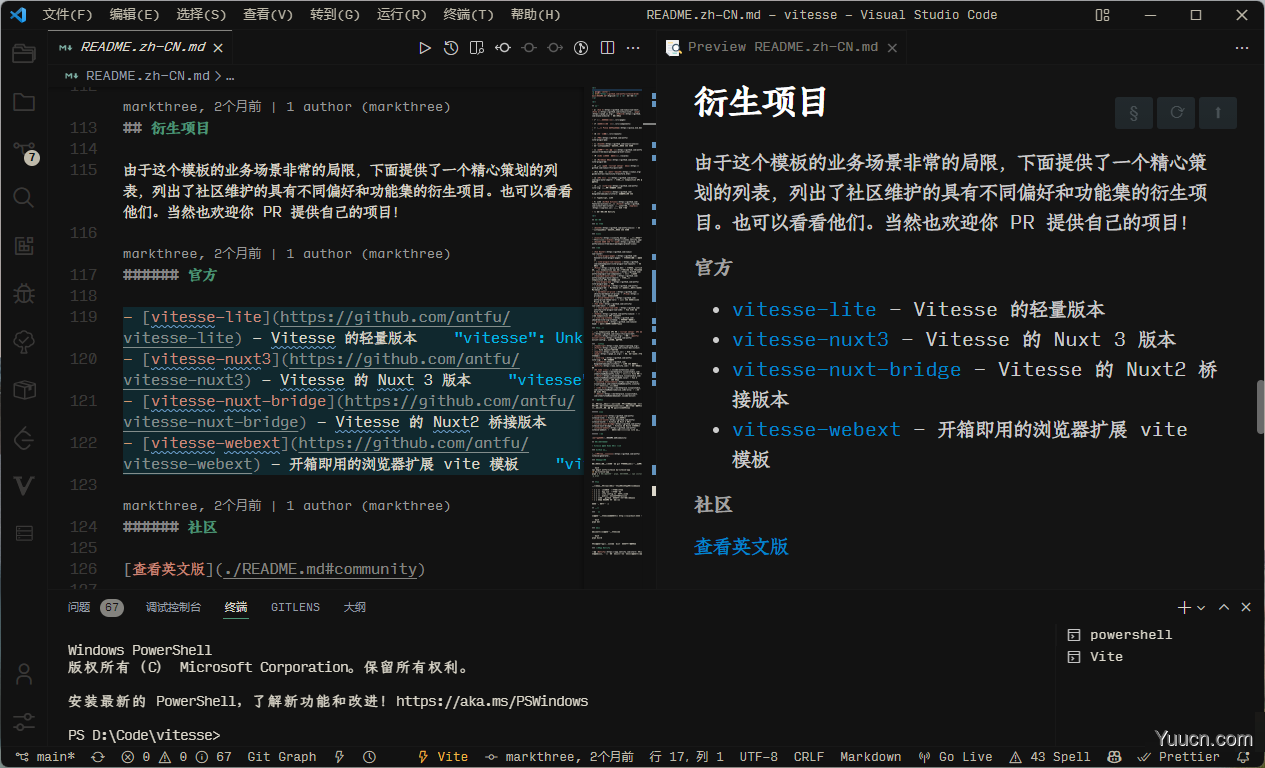This screenshot has width=1265, height=768.
Task: Open more actions menu for README editor
Action: tap(633, 47)
